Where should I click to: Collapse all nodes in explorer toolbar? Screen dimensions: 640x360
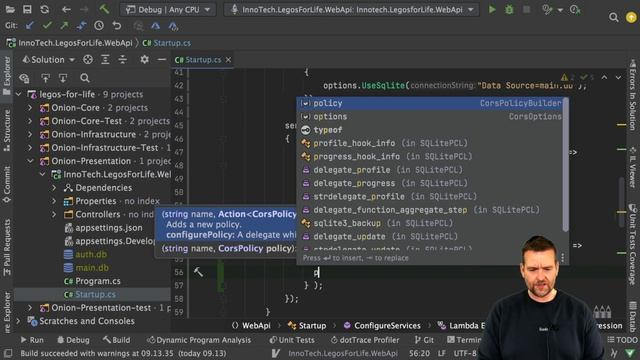pos(122,60)
